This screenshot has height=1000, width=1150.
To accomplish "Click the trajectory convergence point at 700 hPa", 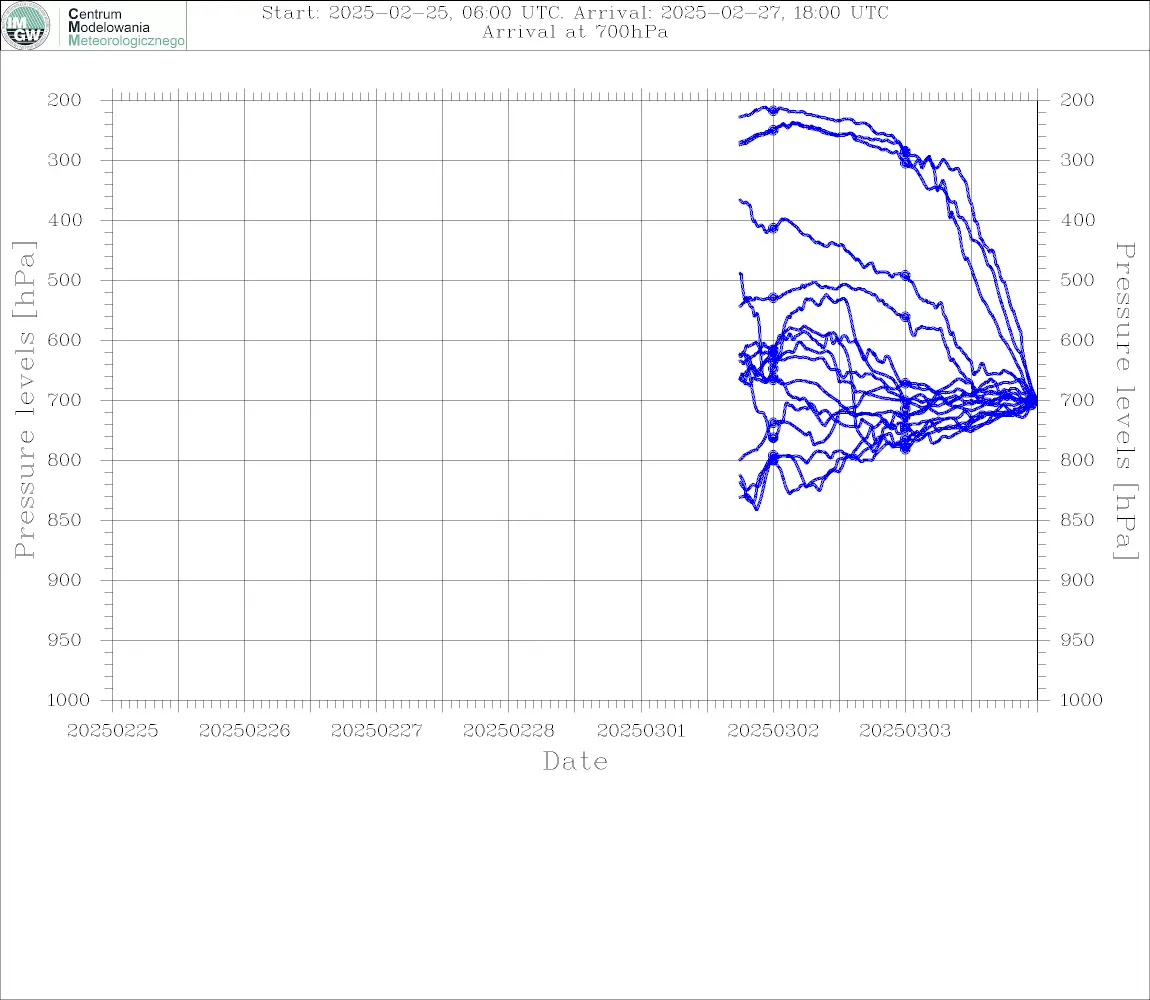I will 1033,401.
